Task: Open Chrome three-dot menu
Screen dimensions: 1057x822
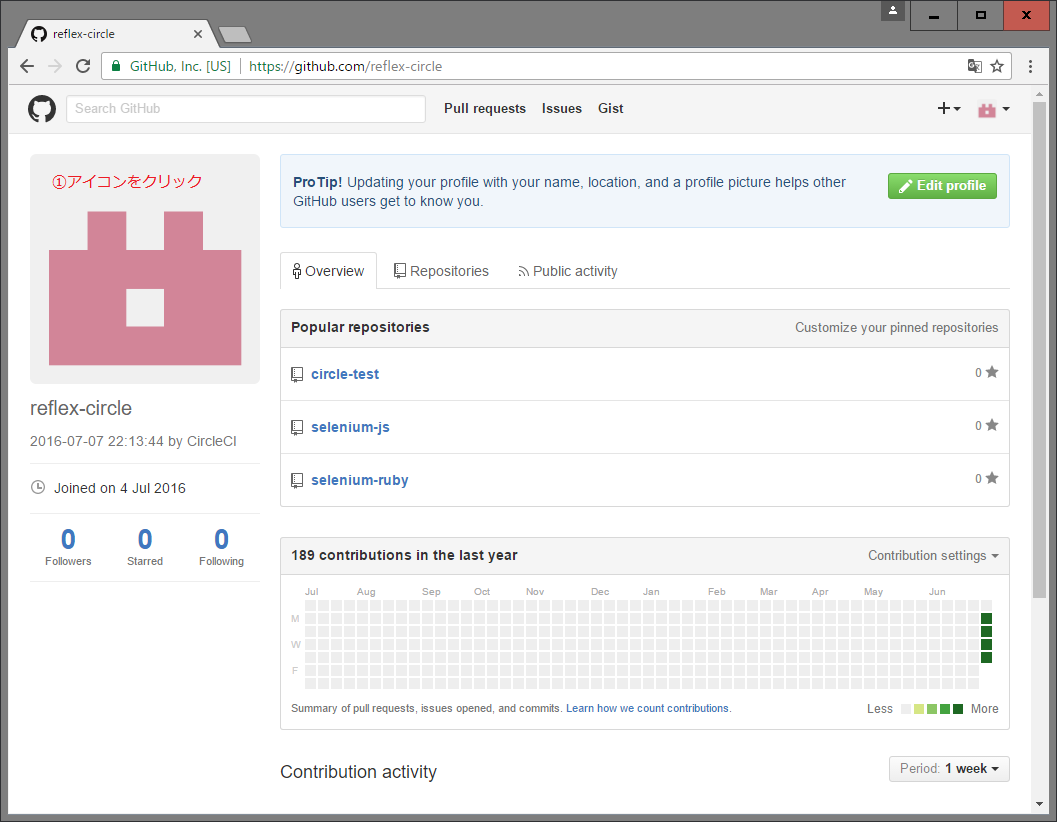Action: coord(1030,66)
